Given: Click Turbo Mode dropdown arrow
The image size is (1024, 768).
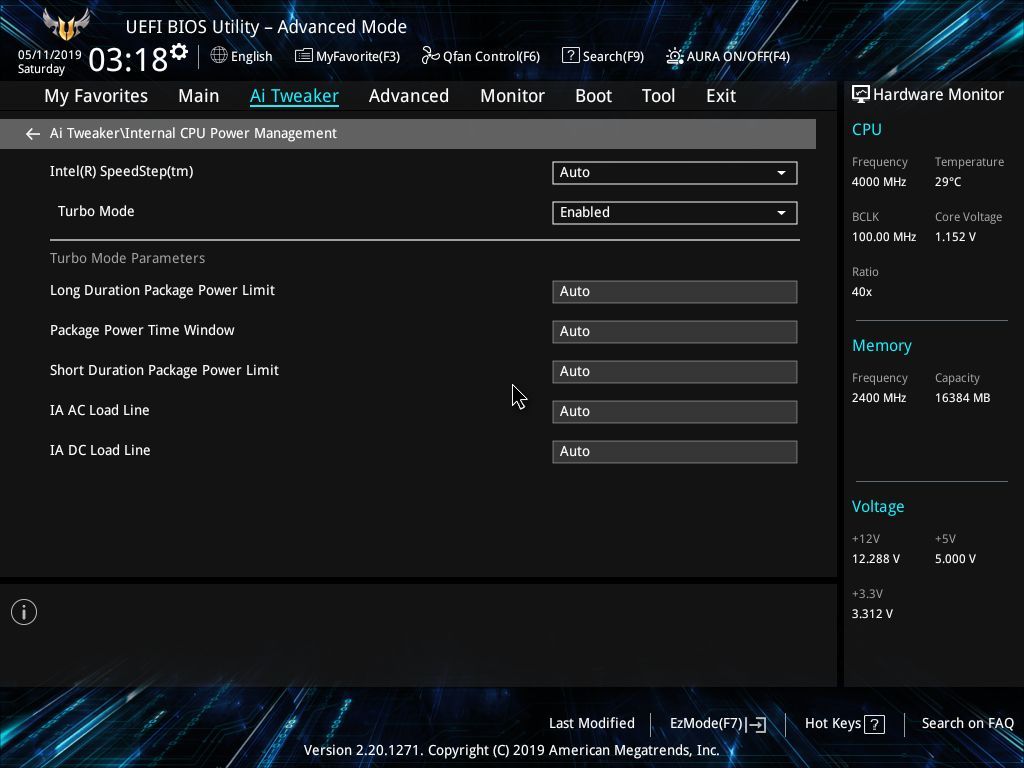Looking at the screenshot, I should [x=781, y=213].
